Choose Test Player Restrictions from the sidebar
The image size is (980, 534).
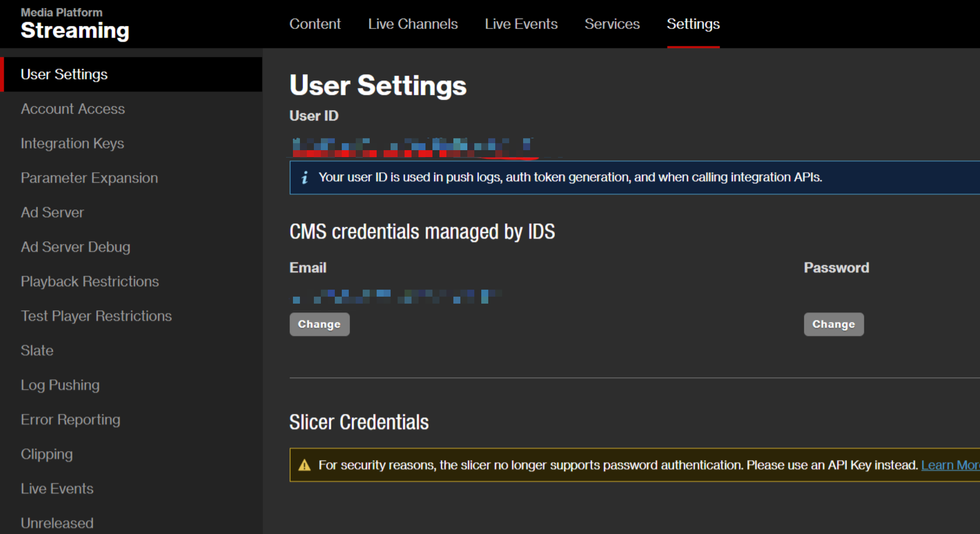pos(96,316)
